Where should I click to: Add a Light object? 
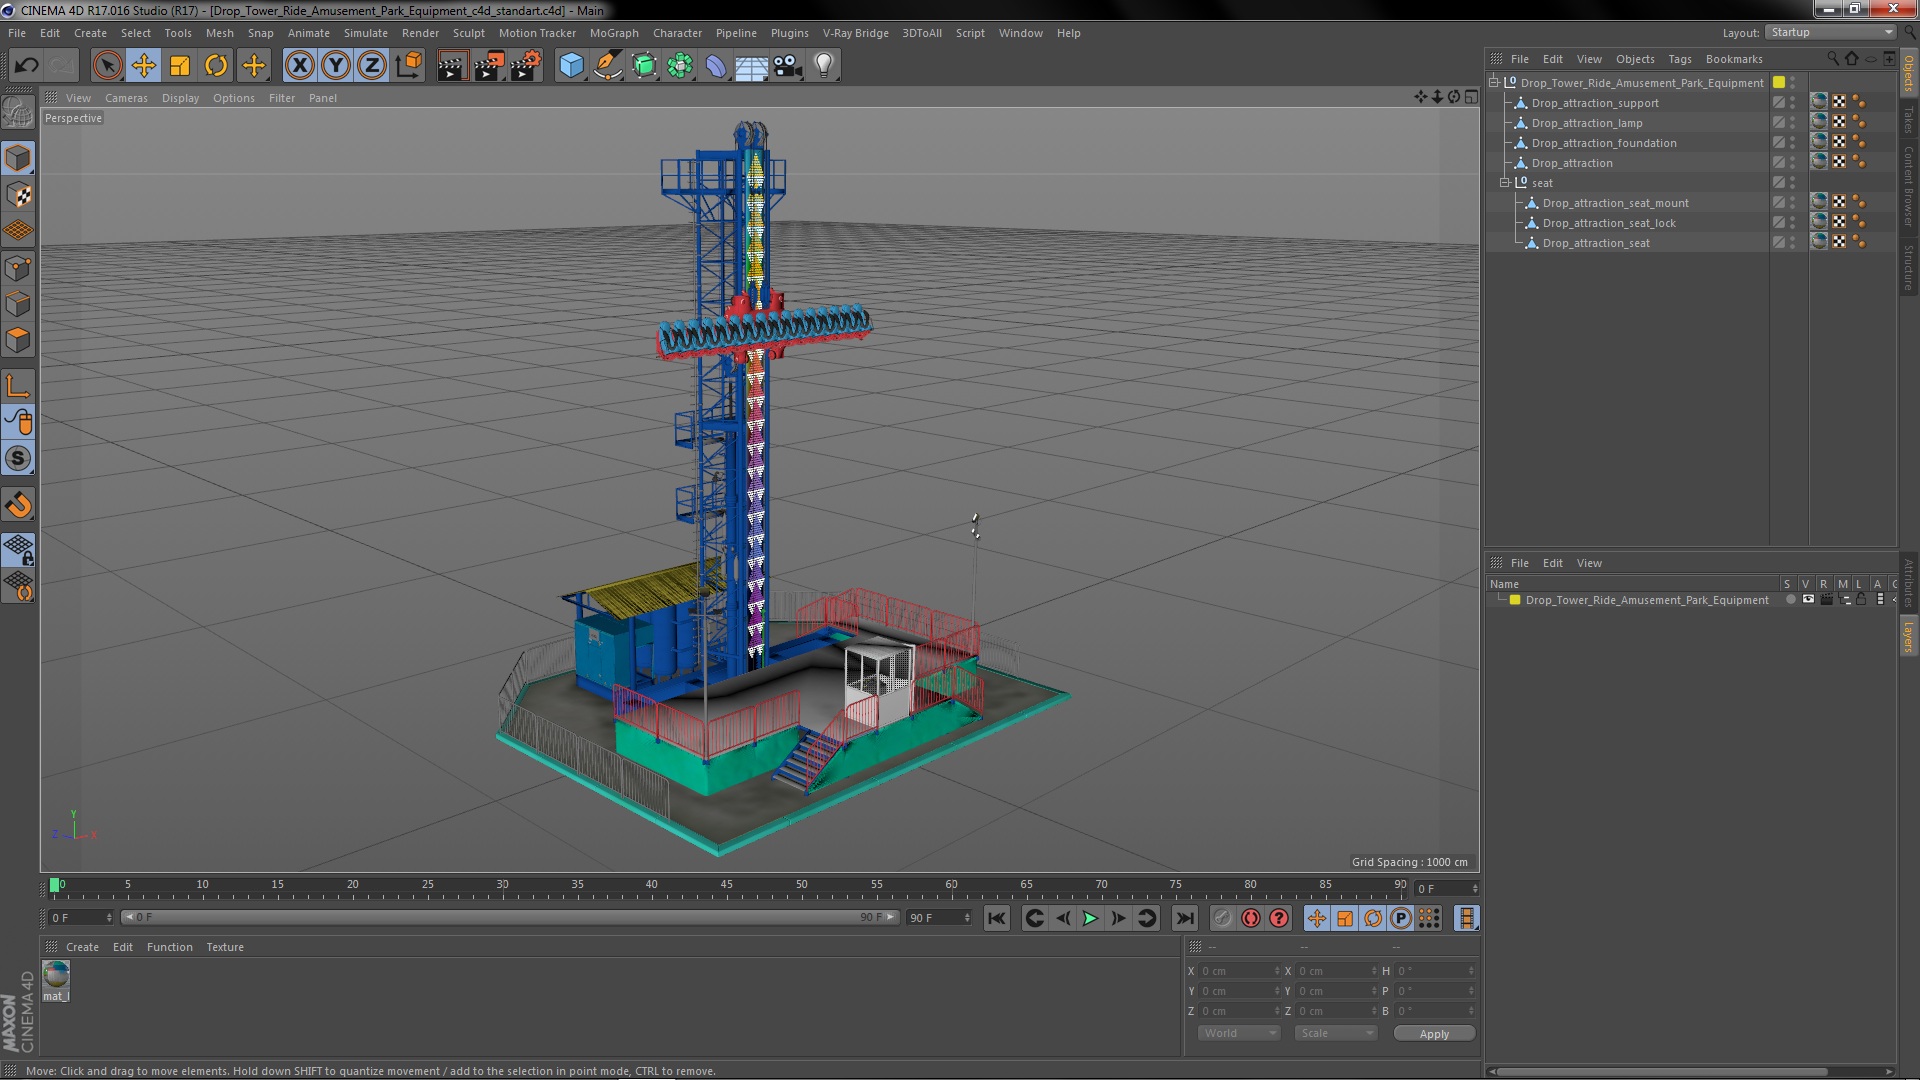click(824, 66)
